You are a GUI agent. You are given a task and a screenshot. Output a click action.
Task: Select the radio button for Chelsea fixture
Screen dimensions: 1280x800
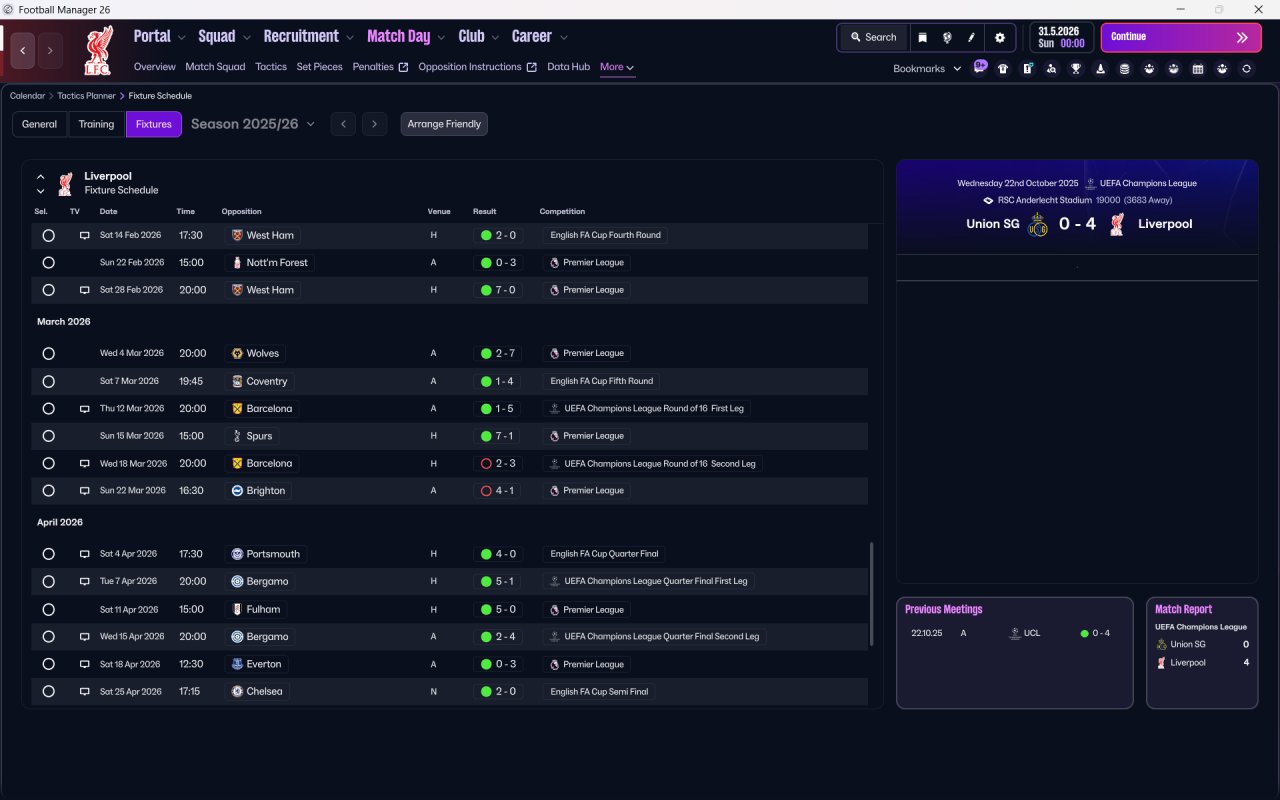(48, 692)
